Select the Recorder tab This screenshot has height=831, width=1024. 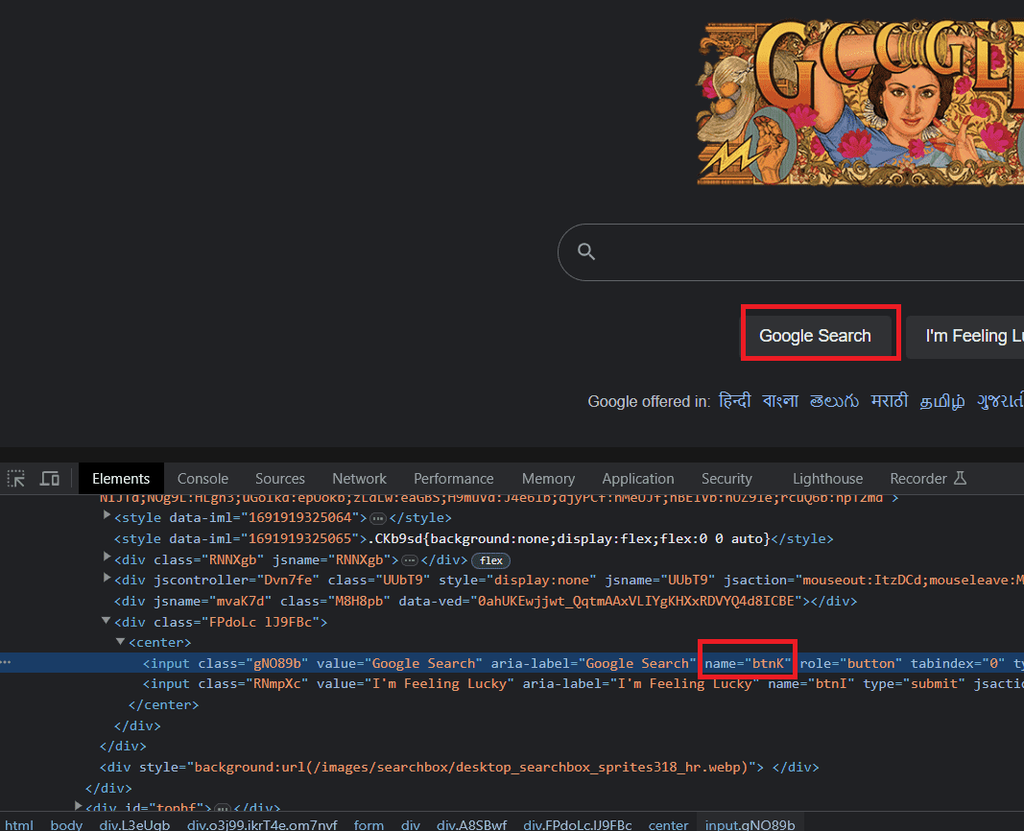927,478
